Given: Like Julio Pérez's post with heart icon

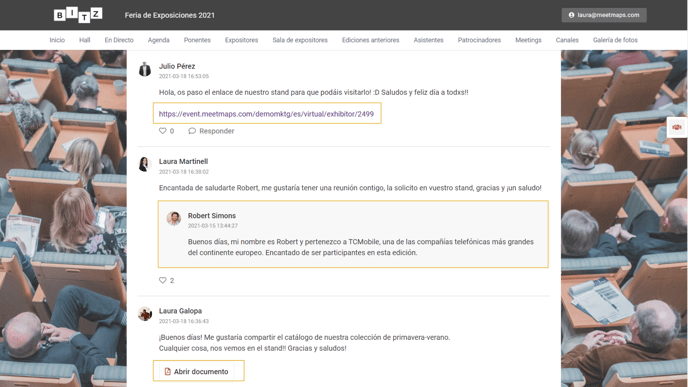Looking at the screenshot, I should tap(162, 131).
